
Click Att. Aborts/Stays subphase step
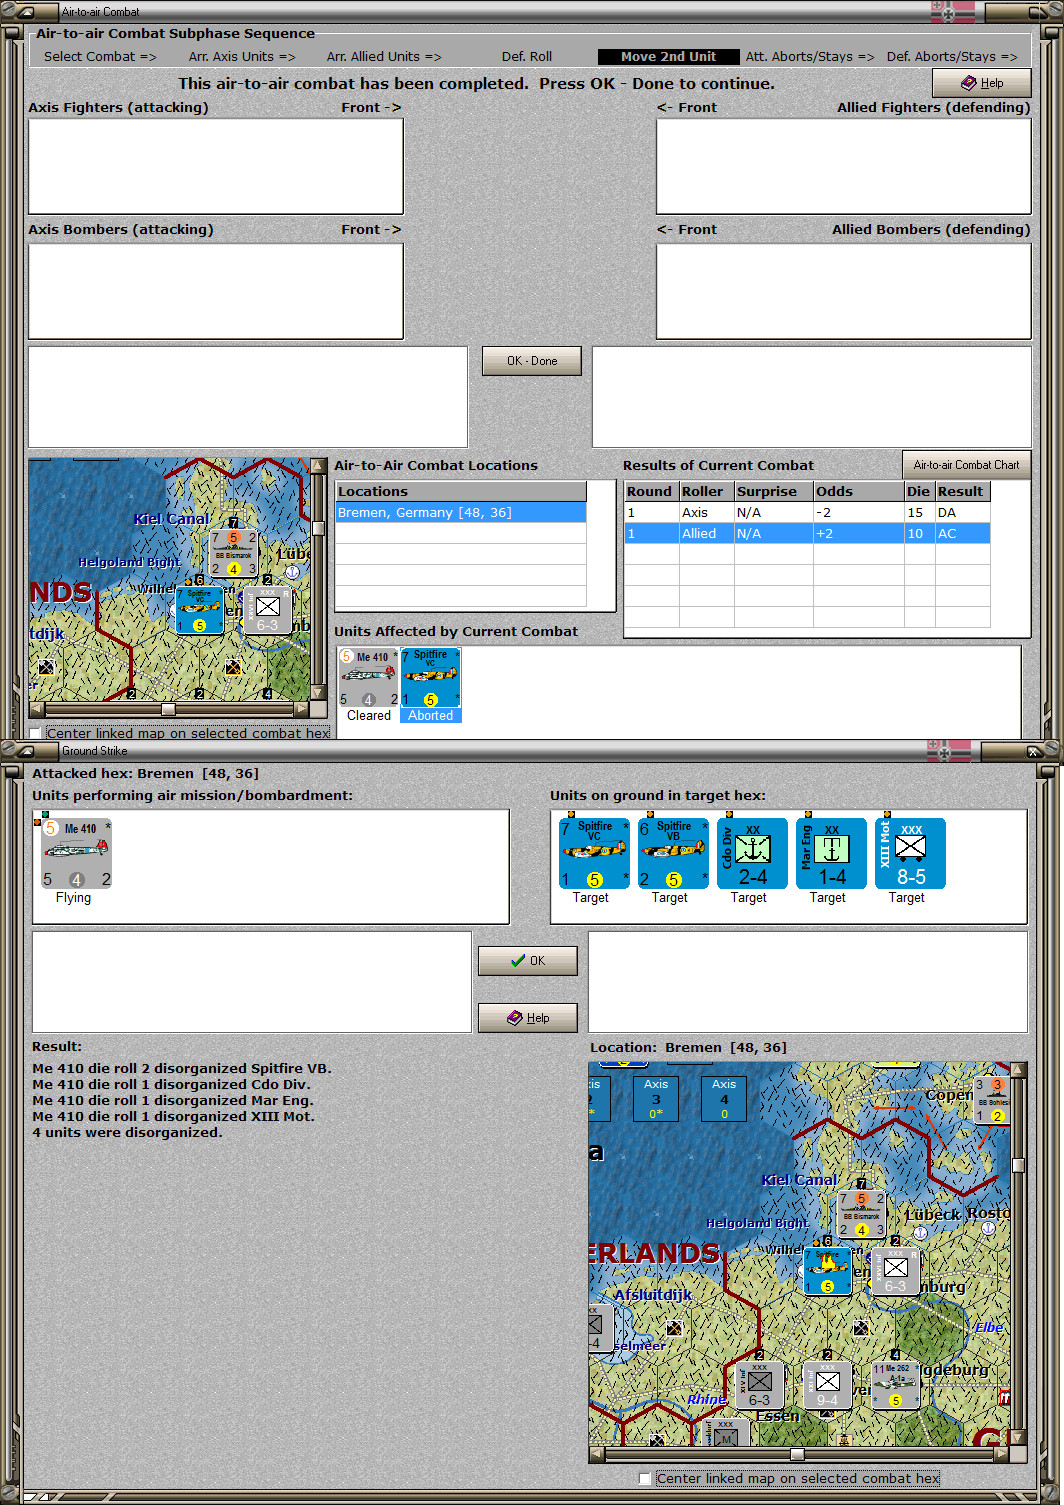810,57
